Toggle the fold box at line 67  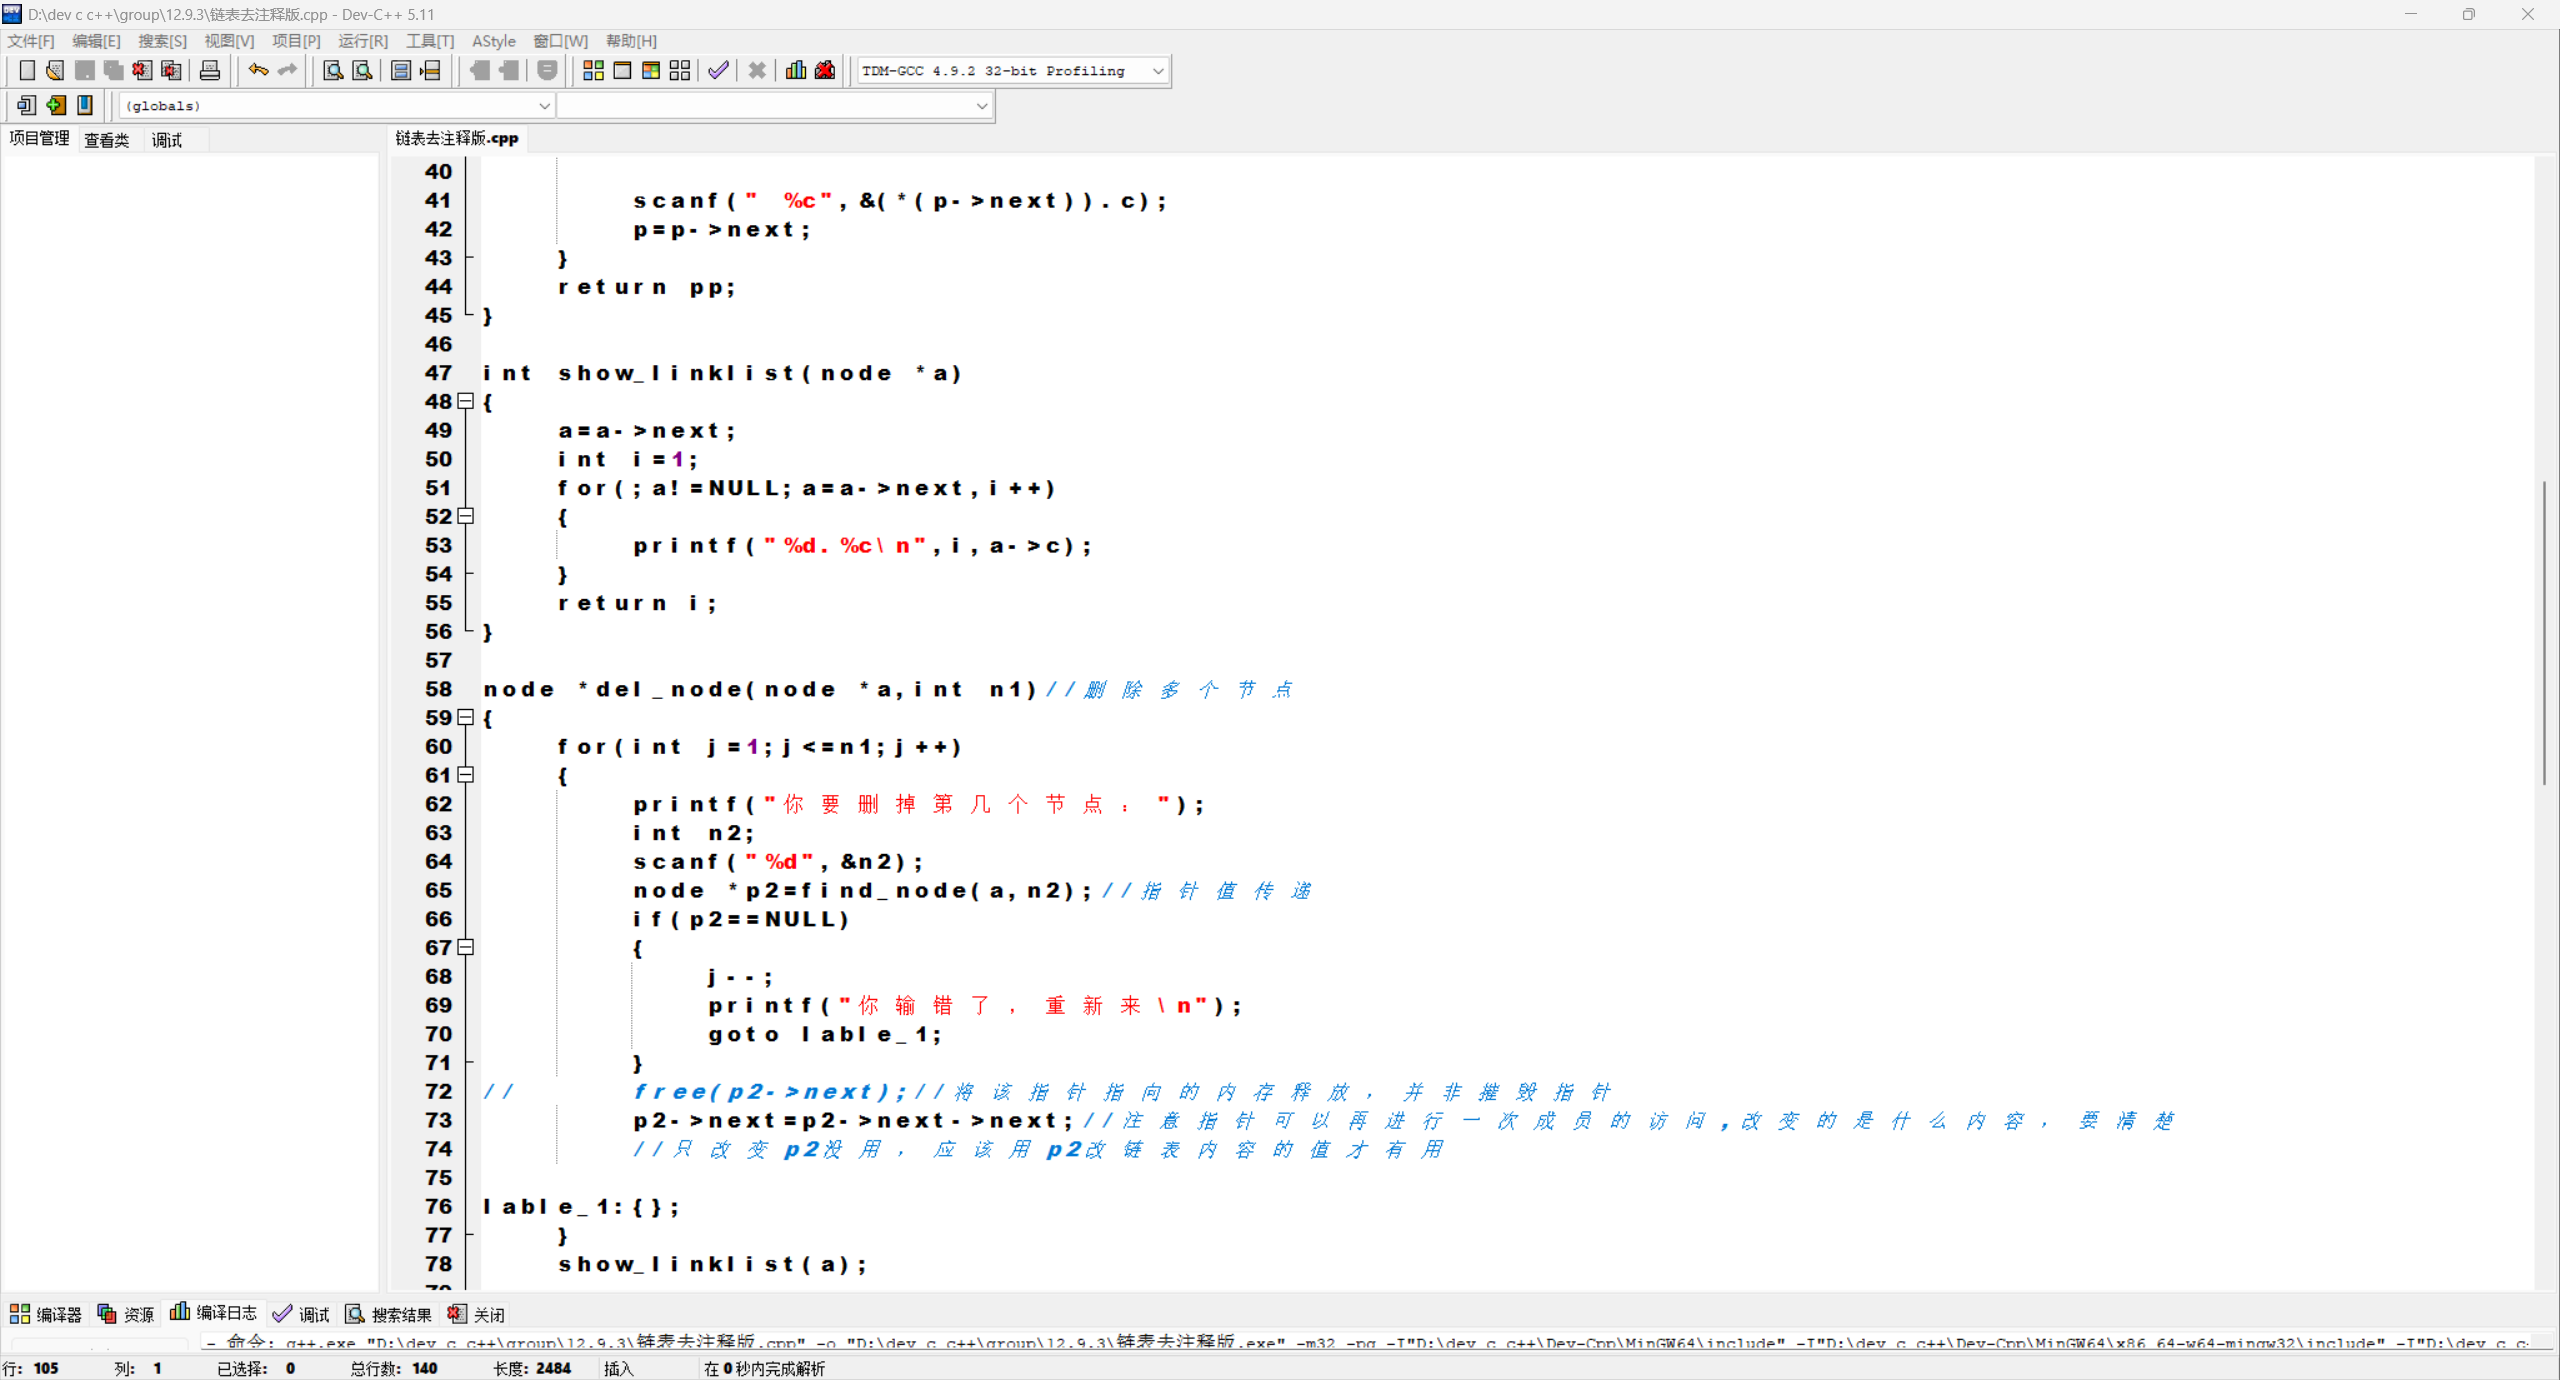pos(466,947)
